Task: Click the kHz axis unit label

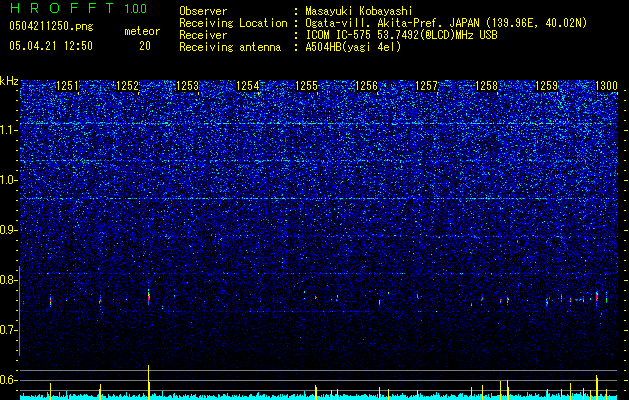Action: click(9, 81)
